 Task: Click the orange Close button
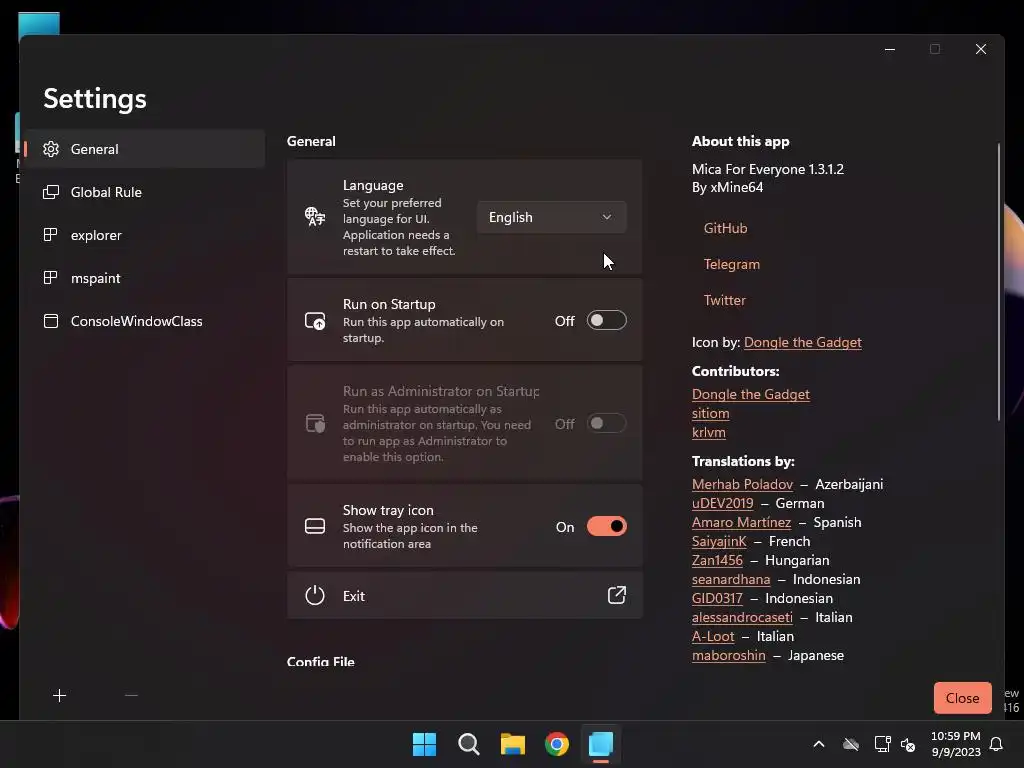963,698
